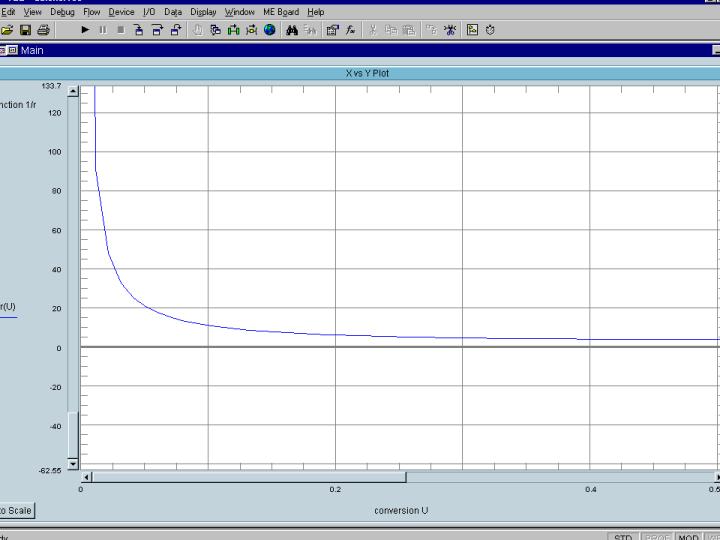Viewport: 720px width, 540px height.
Task: Print using the printer toolbar icon
Action: [x=43, y=30]
